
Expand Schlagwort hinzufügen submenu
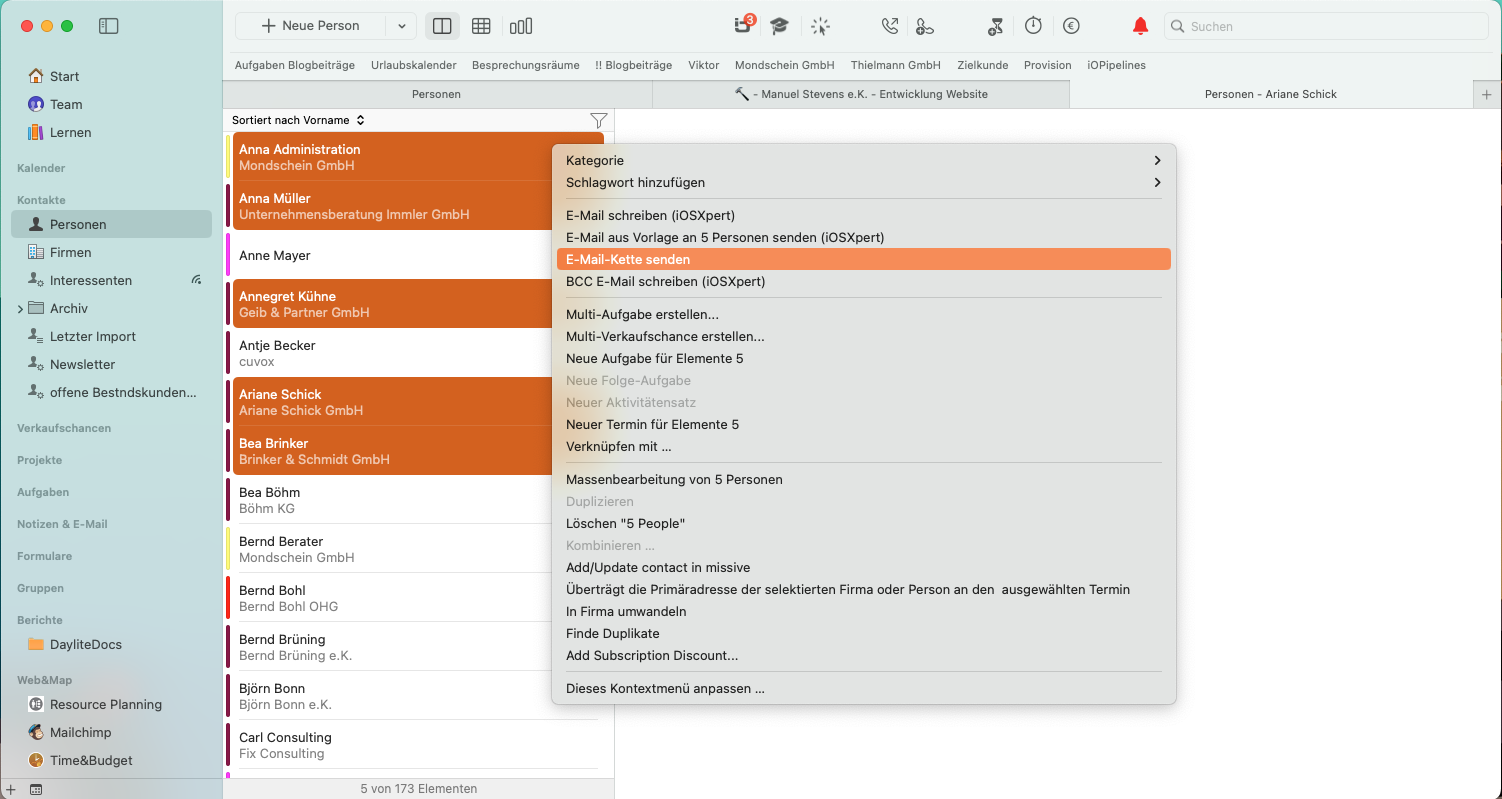863,182
